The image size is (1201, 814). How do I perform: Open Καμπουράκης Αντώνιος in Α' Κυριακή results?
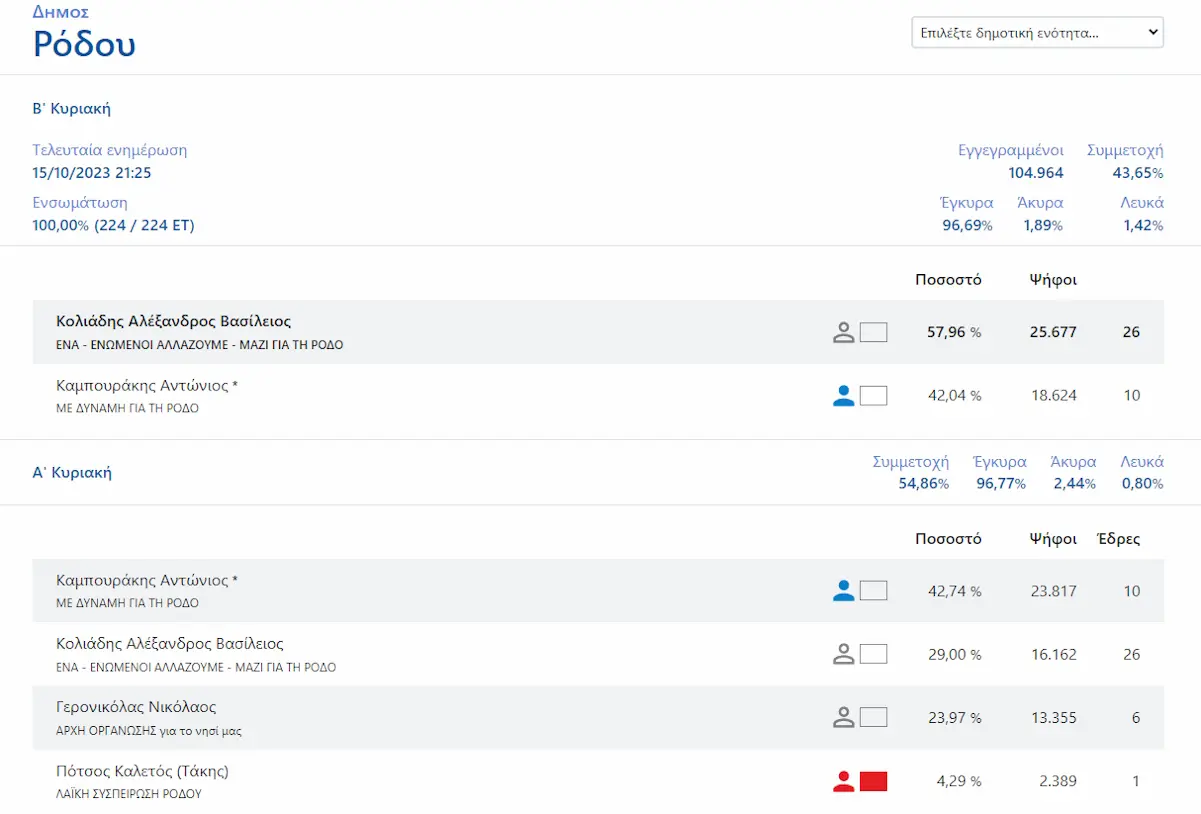[x=147, y=581]
